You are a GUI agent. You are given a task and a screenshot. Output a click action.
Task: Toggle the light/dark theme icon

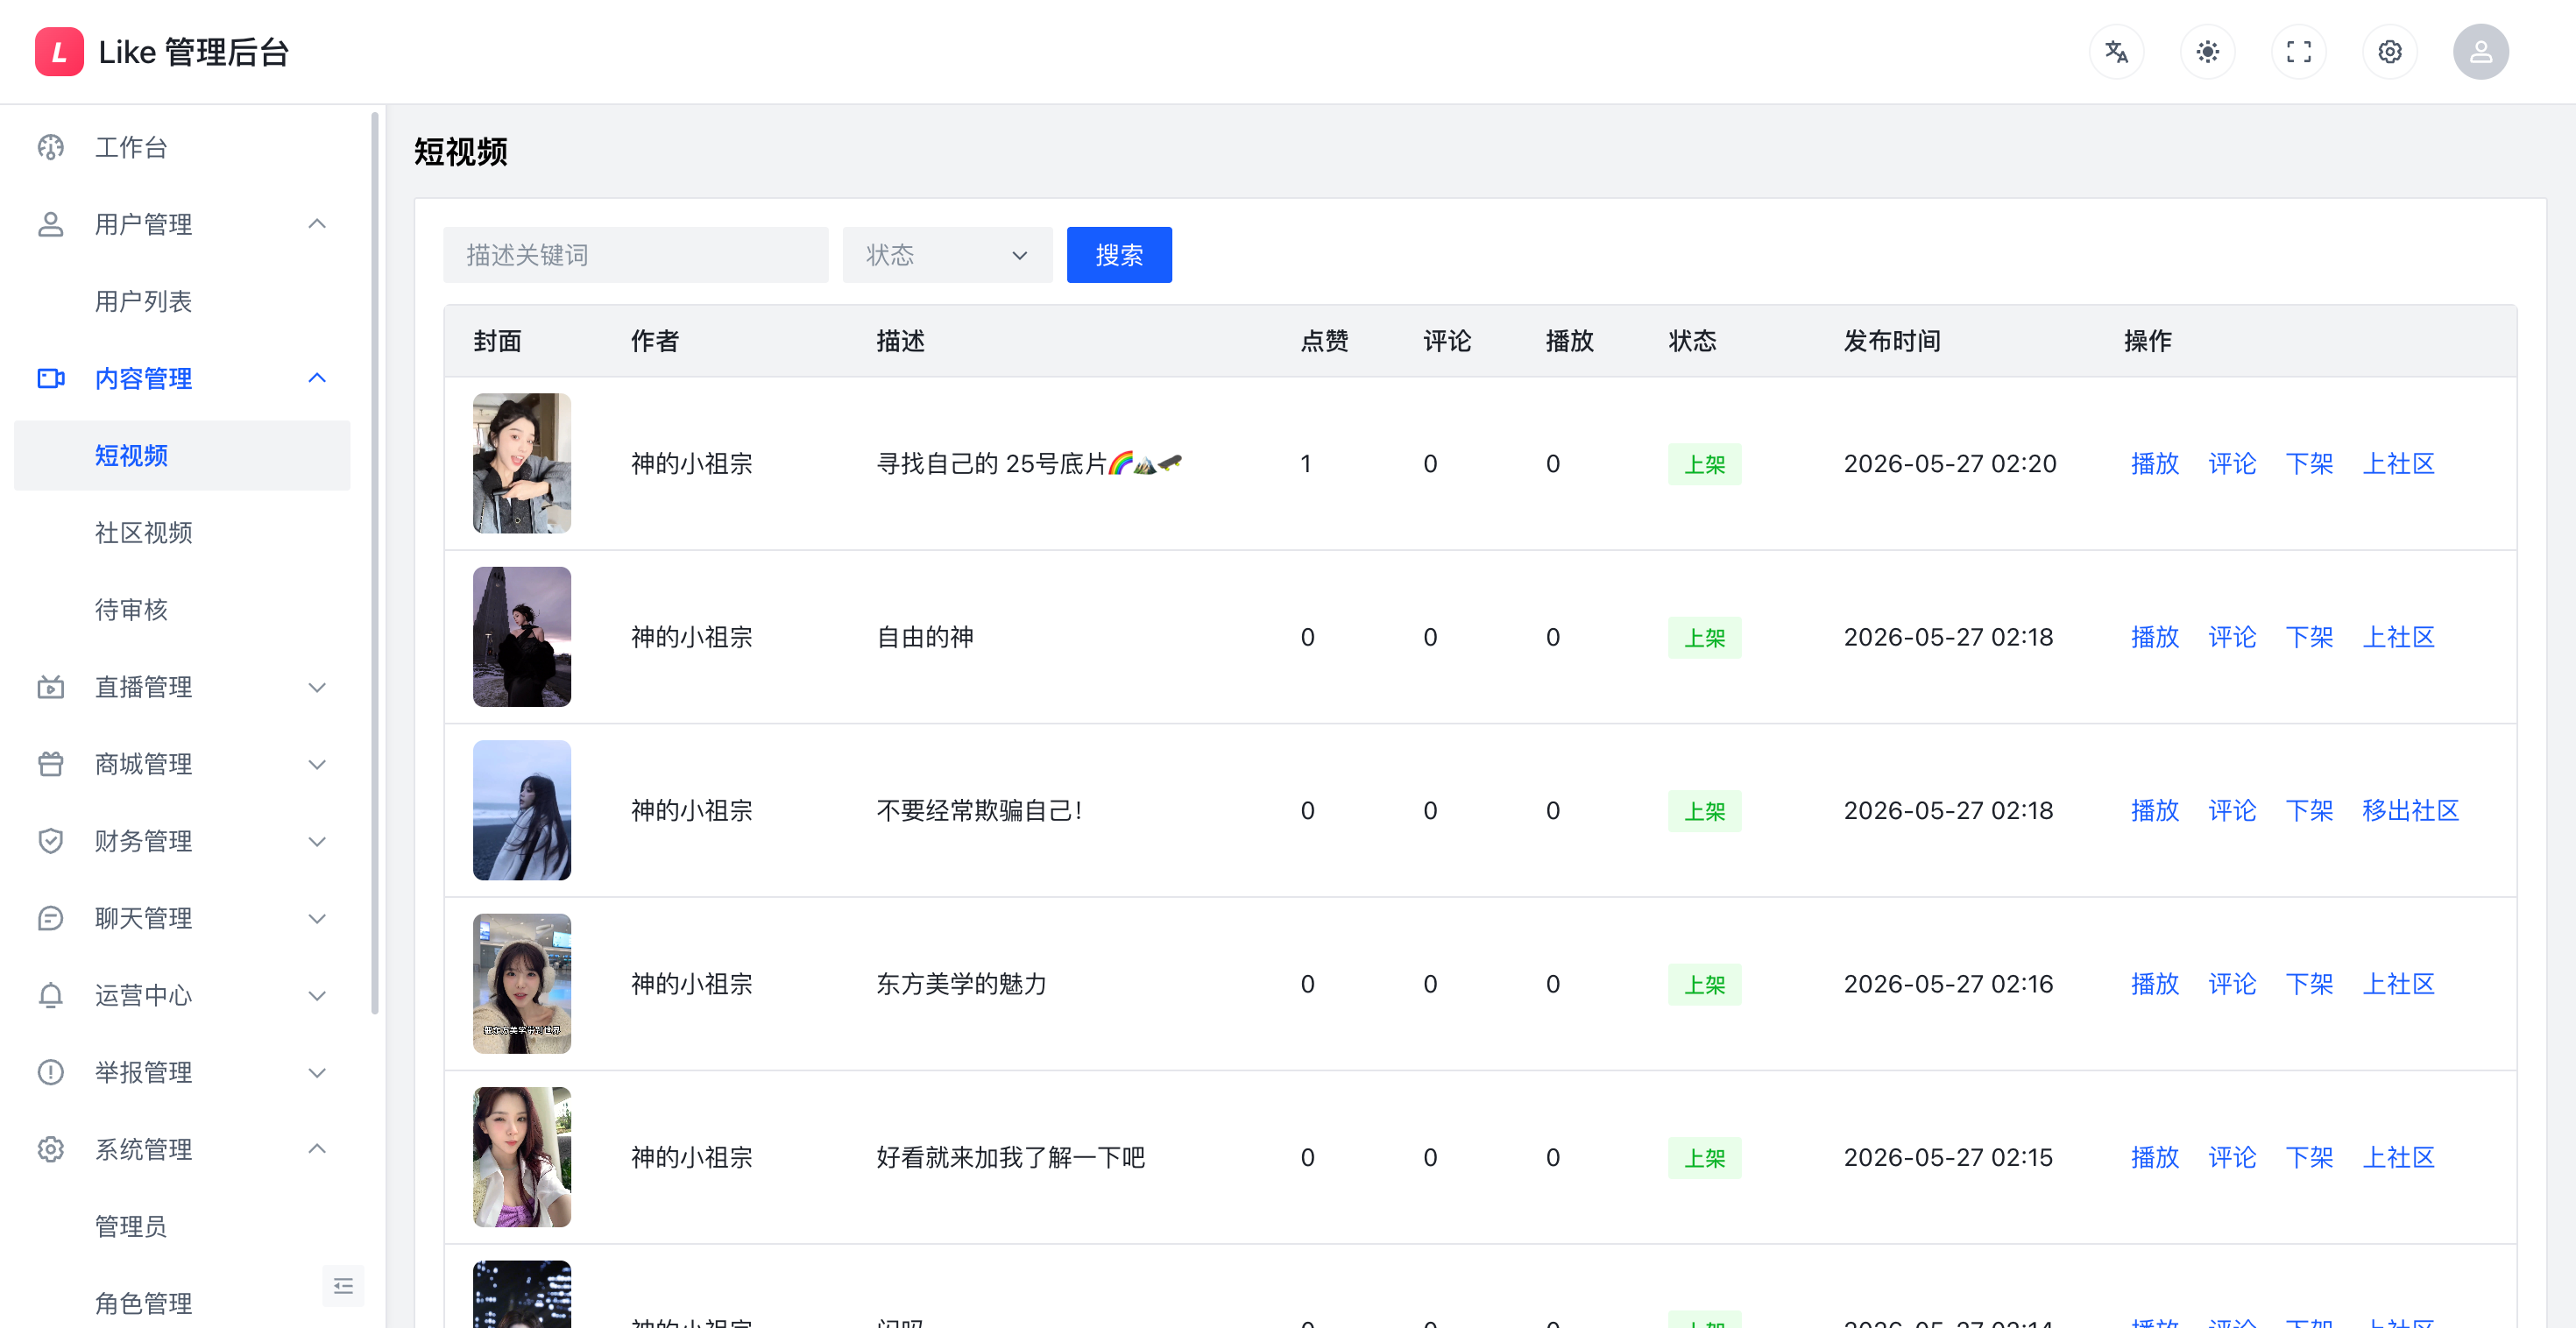(x=2208, y=52)
